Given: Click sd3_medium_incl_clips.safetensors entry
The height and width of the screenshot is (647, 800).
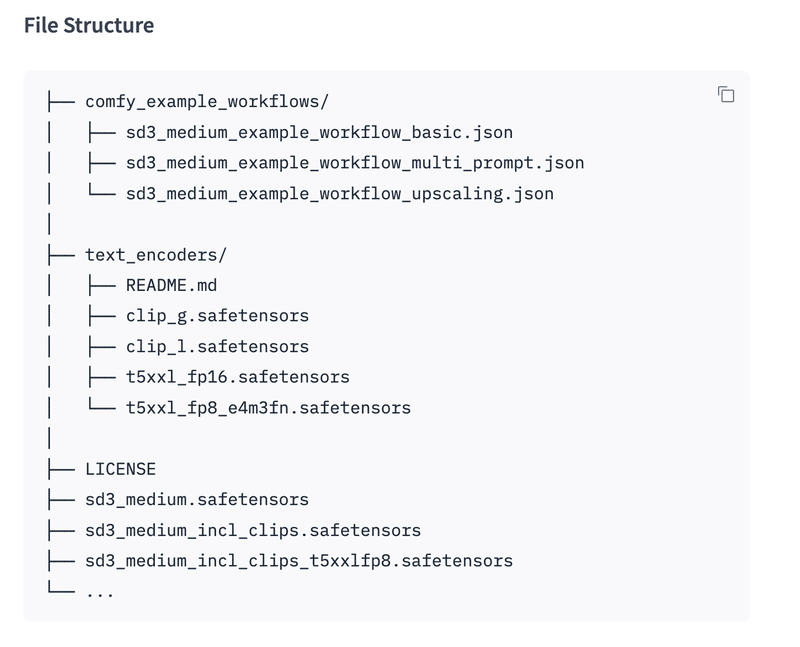Looking at the screenshot, I should coord(253,530).
